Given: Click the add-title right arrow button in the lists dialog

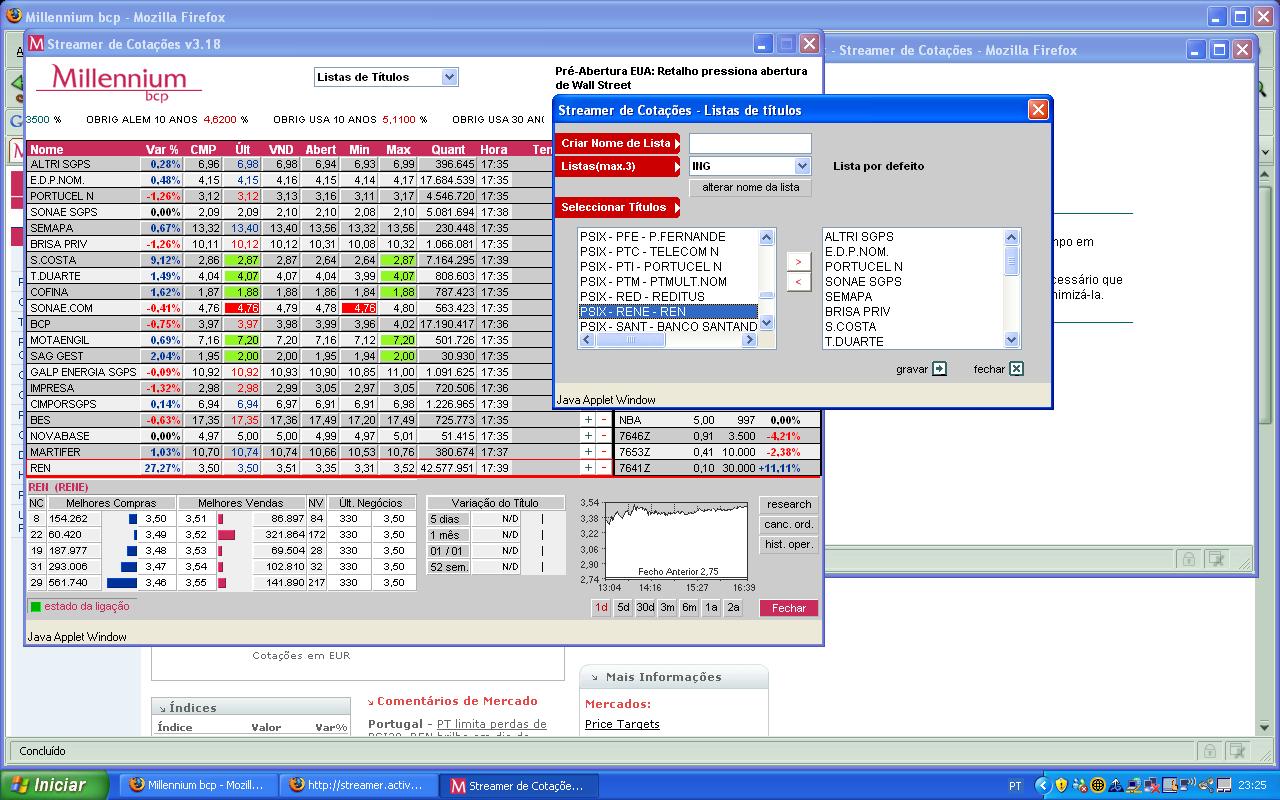Looking at the screenshot, I should (798, 262).
